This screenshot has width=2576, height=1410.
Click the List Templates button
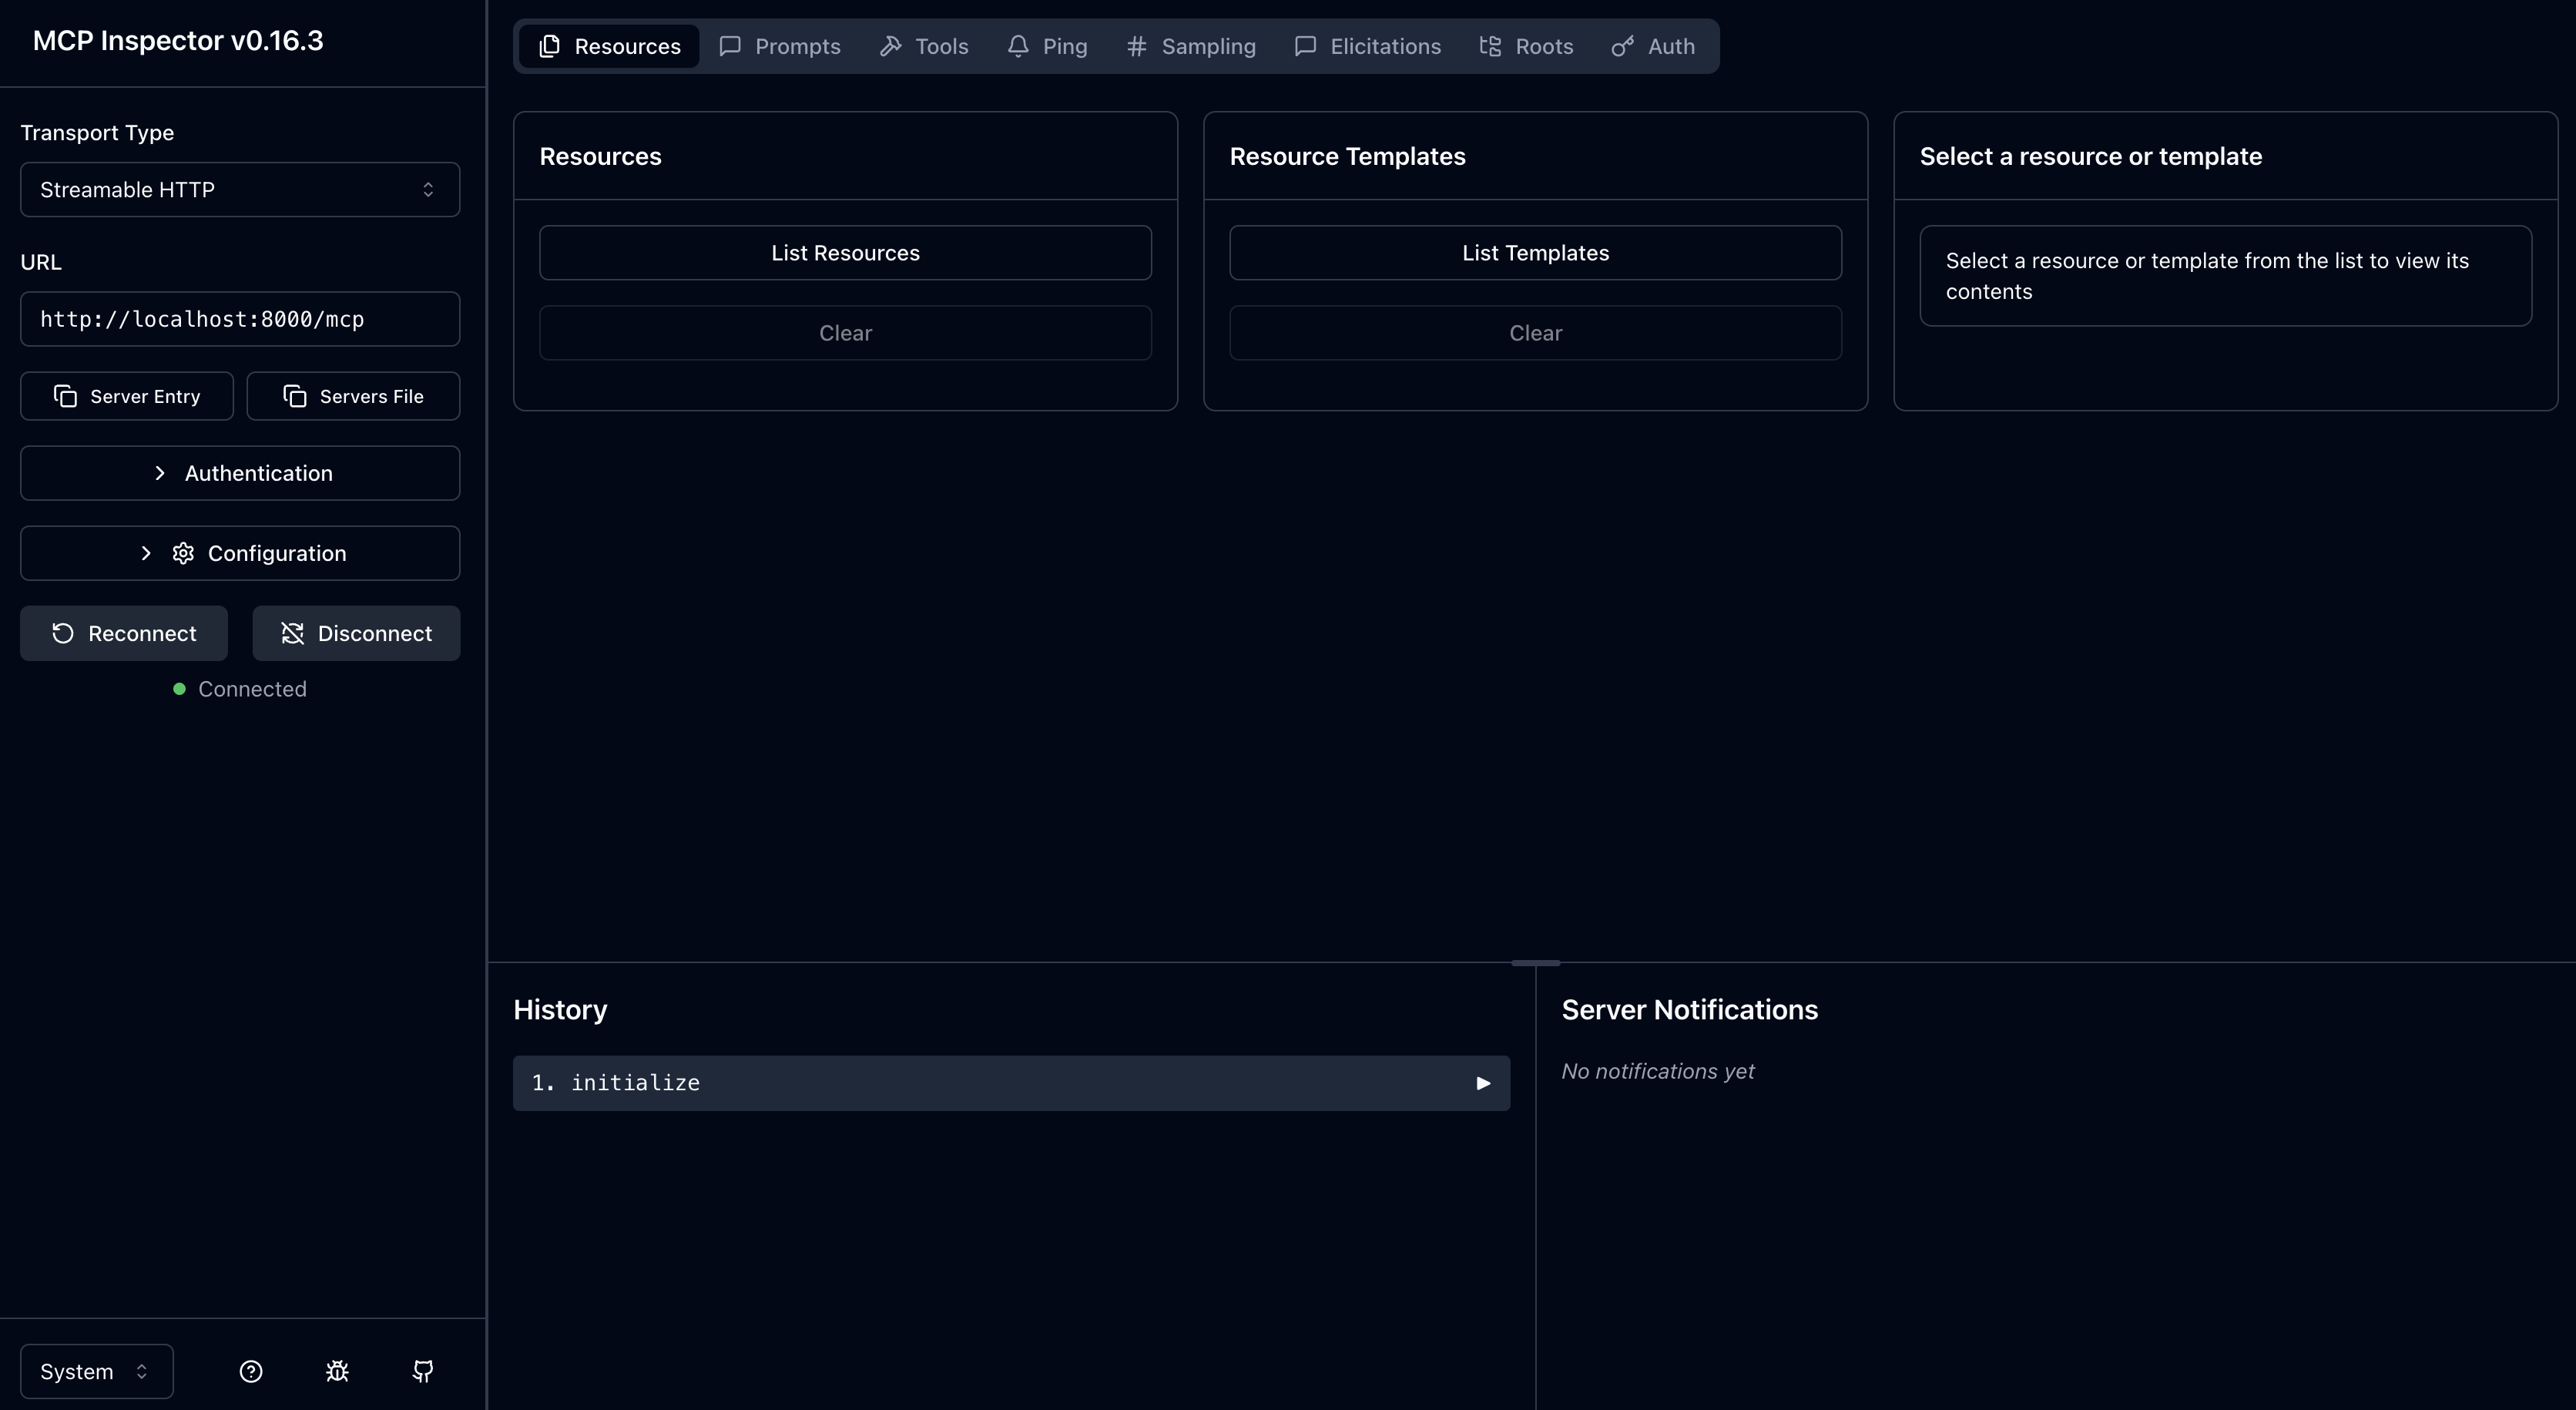[x=1535, y=252]
